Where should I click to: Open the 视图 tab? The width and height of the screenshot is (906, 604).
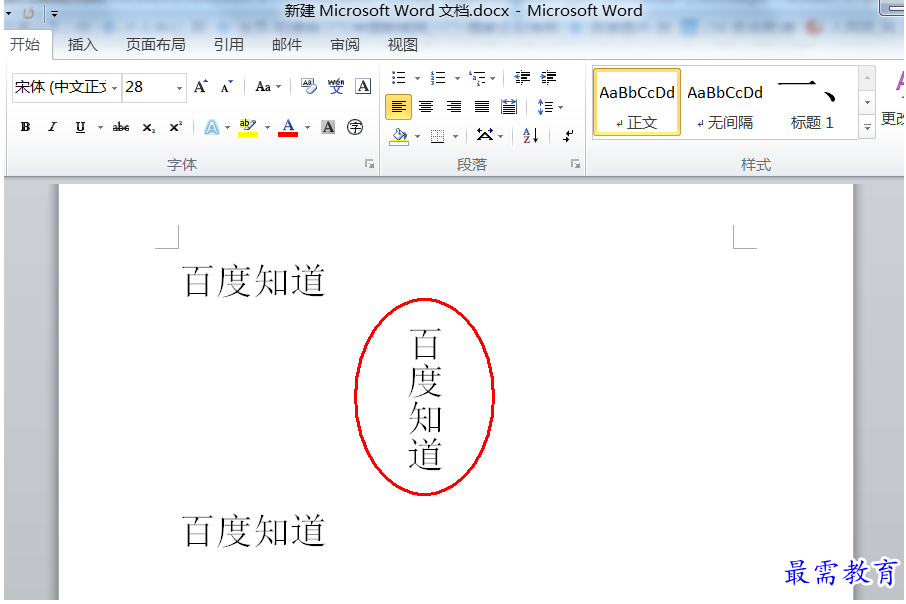pos(402,45)
